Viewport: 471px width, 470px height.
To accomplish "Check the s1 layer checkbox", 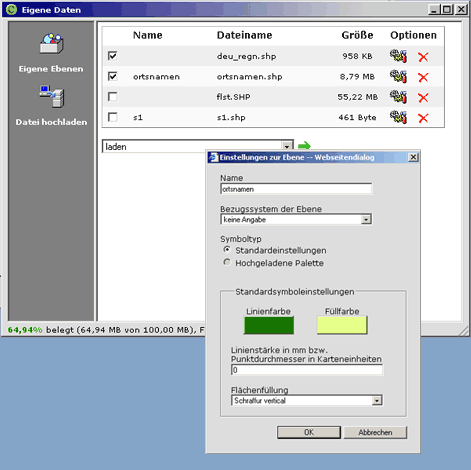I will (113, 117).
